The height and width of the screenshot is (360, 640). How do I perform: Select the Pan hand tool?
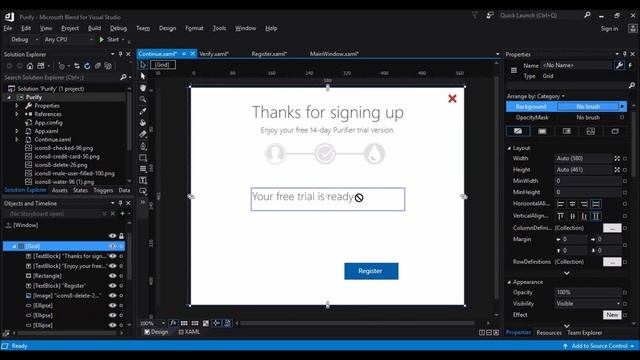coord(143,88)
